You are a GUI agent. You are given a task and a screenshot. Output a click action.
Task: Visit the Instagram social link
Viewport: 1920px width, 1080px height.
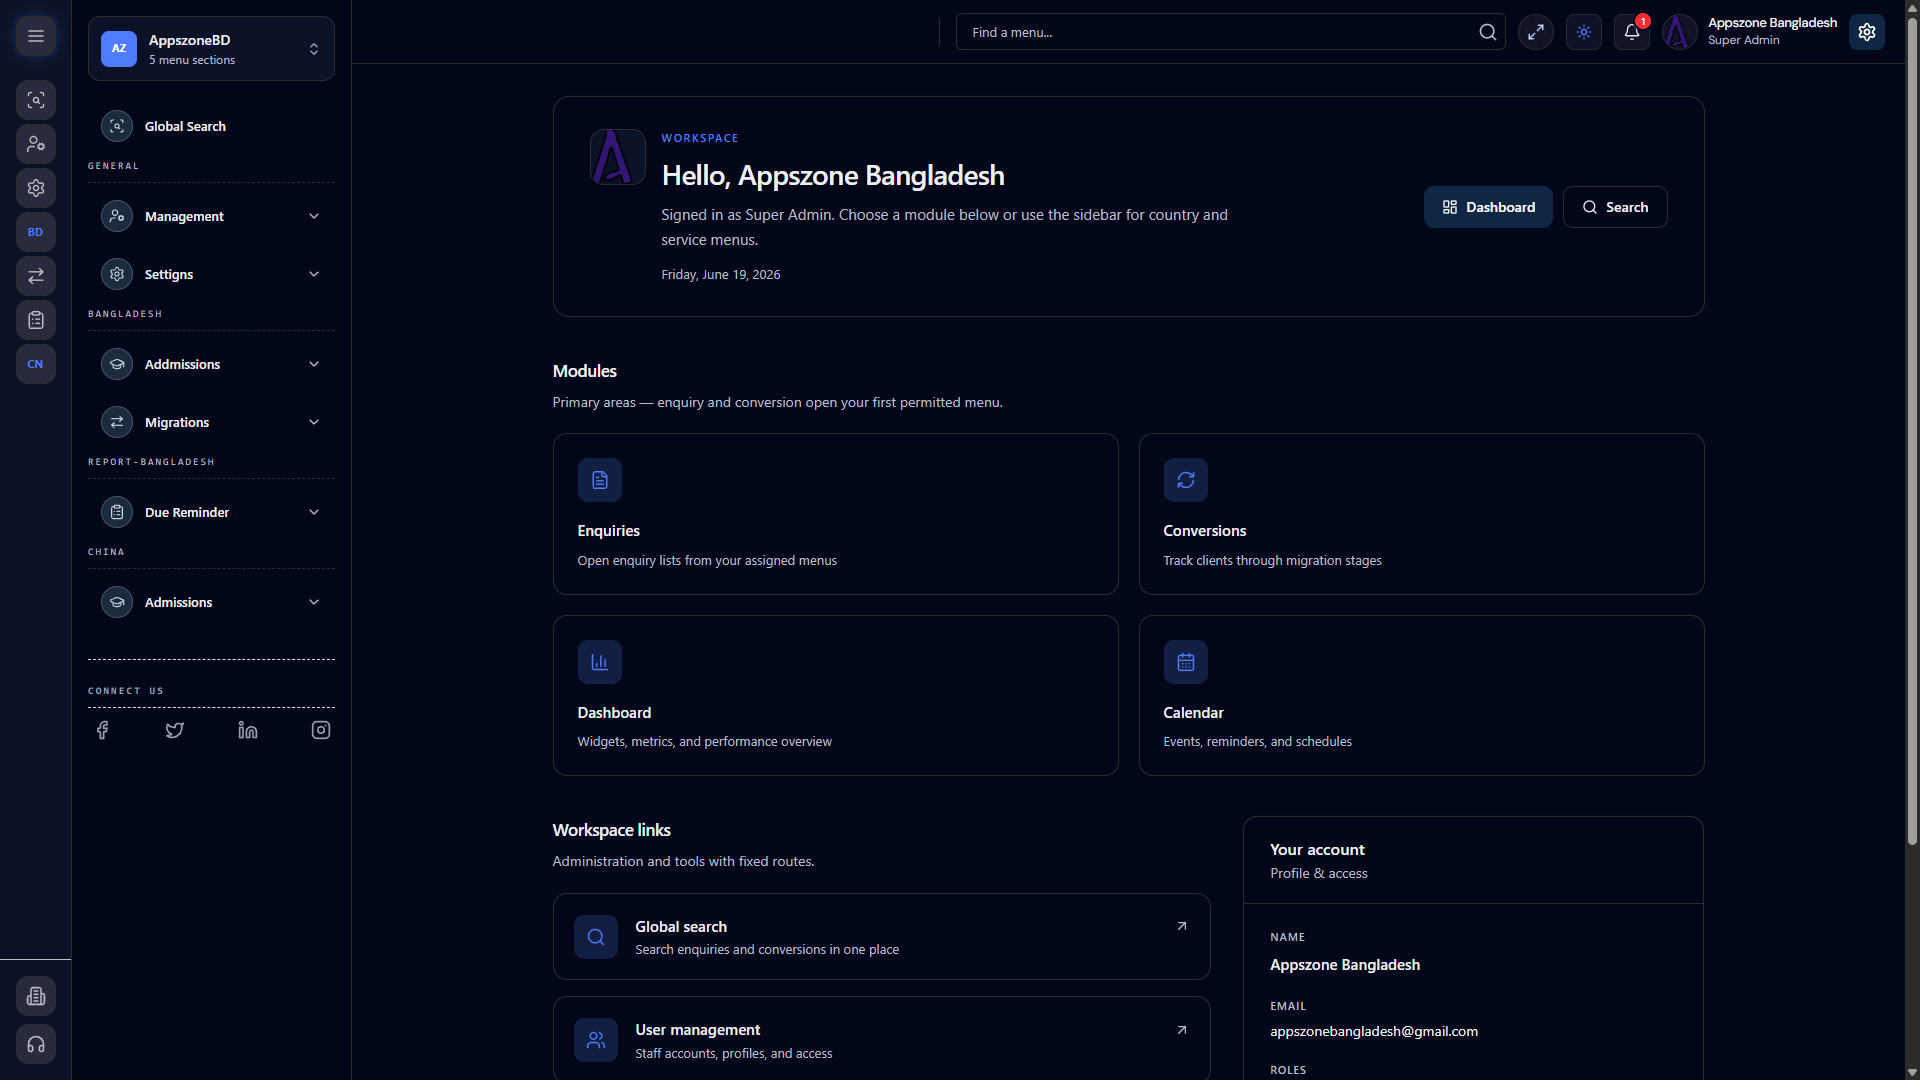point(321,730)
